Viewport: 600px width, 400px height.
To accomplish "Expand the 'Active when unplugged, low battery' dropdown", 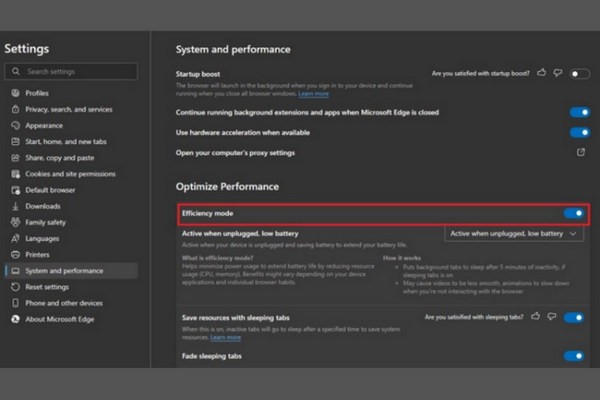I will (514, 233).
